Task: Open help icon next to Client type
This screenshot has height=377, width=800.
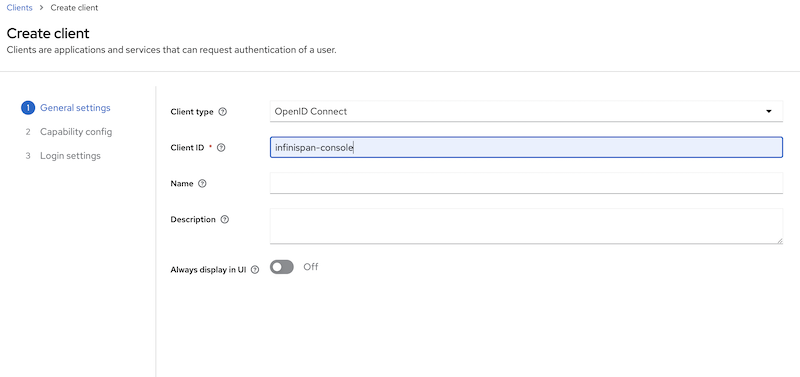Action: (222, 112)
